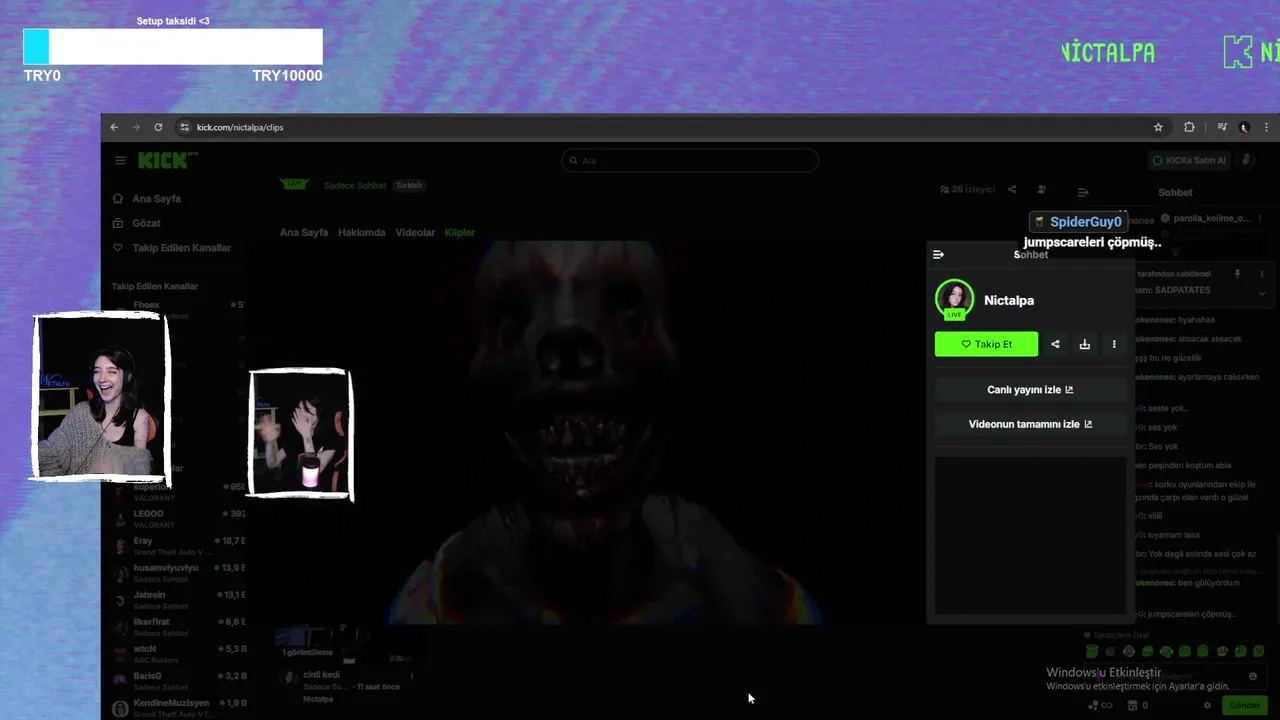Image resolution: width=1280 pixels, height=720 pixels.
Task: Click the pin icon on the pinned message
Action: (1237, 274)
